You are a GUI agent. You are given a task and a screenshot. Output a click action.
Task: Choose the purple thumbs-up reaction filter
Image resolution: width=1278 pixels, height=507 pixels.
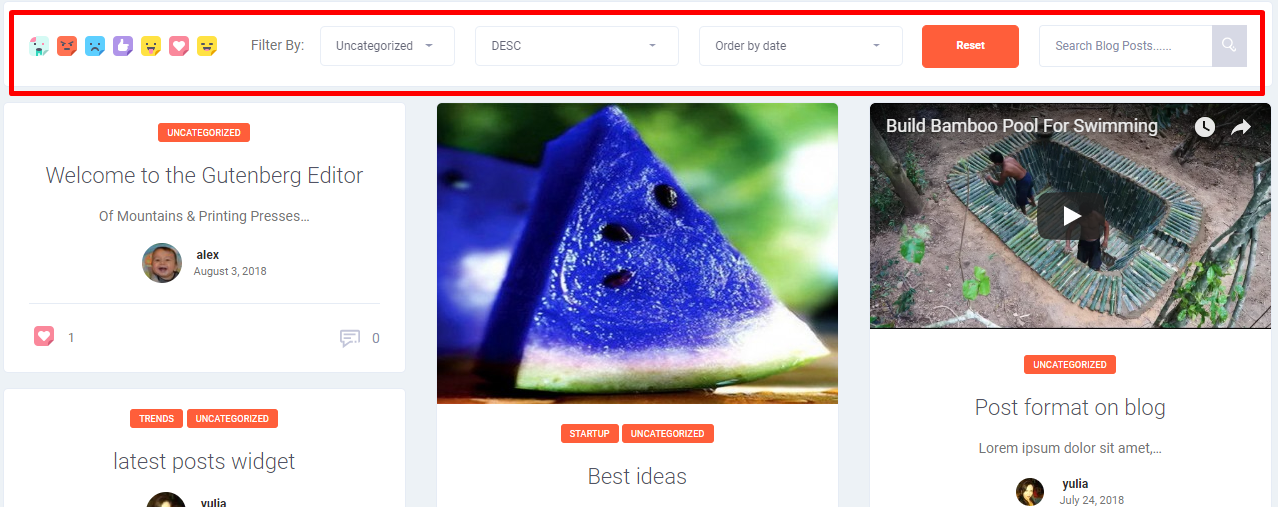pos(123,46)
